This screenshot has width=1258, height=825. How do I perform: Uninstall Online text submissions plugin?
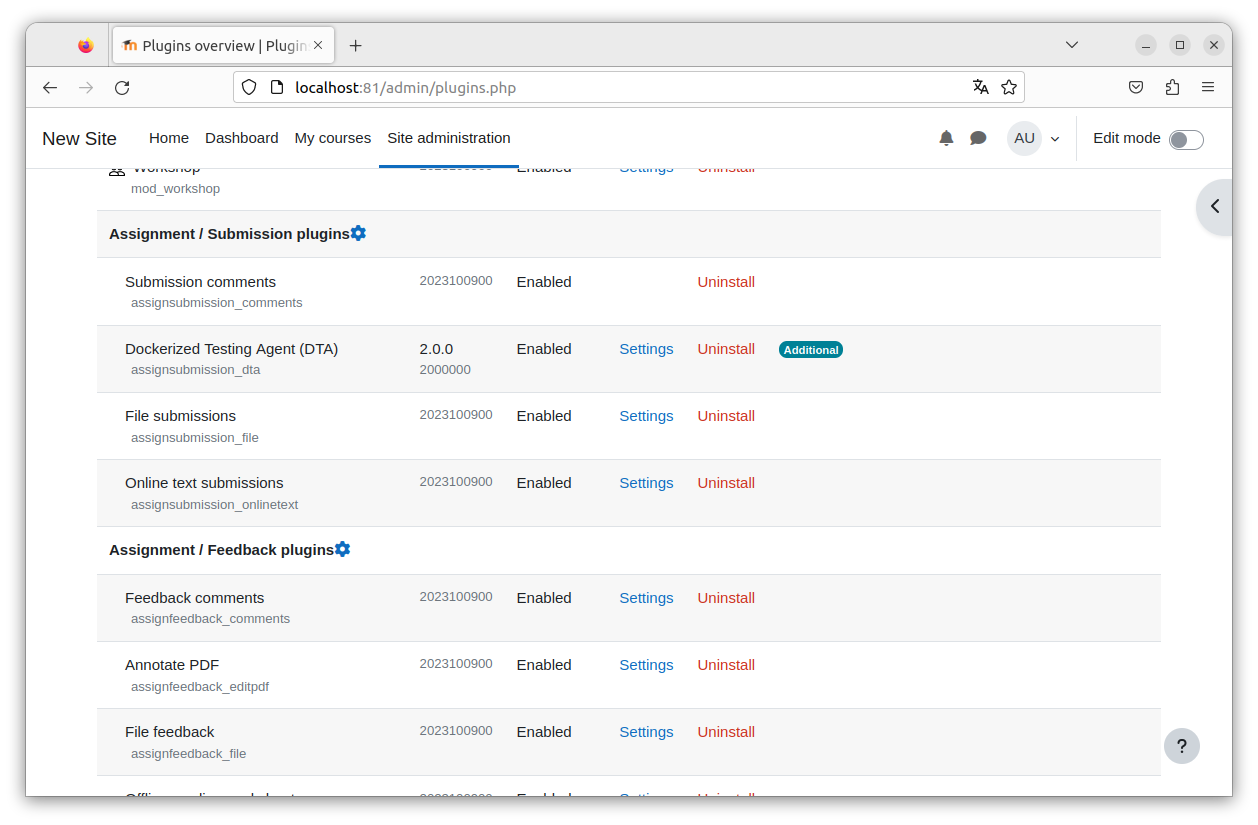[x=726, y=483]
